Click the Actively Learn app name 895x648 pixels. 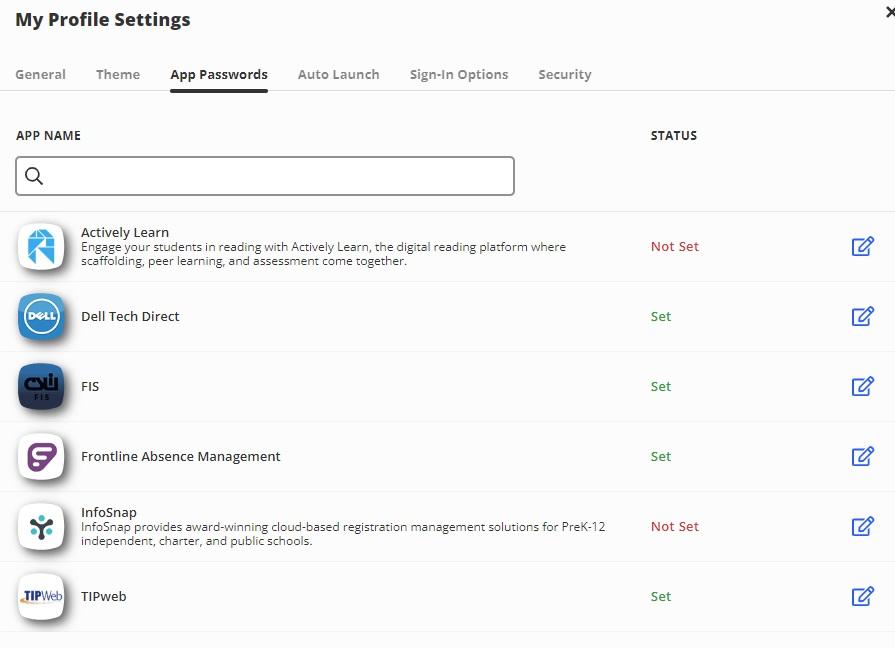click(x=125, y=232)
